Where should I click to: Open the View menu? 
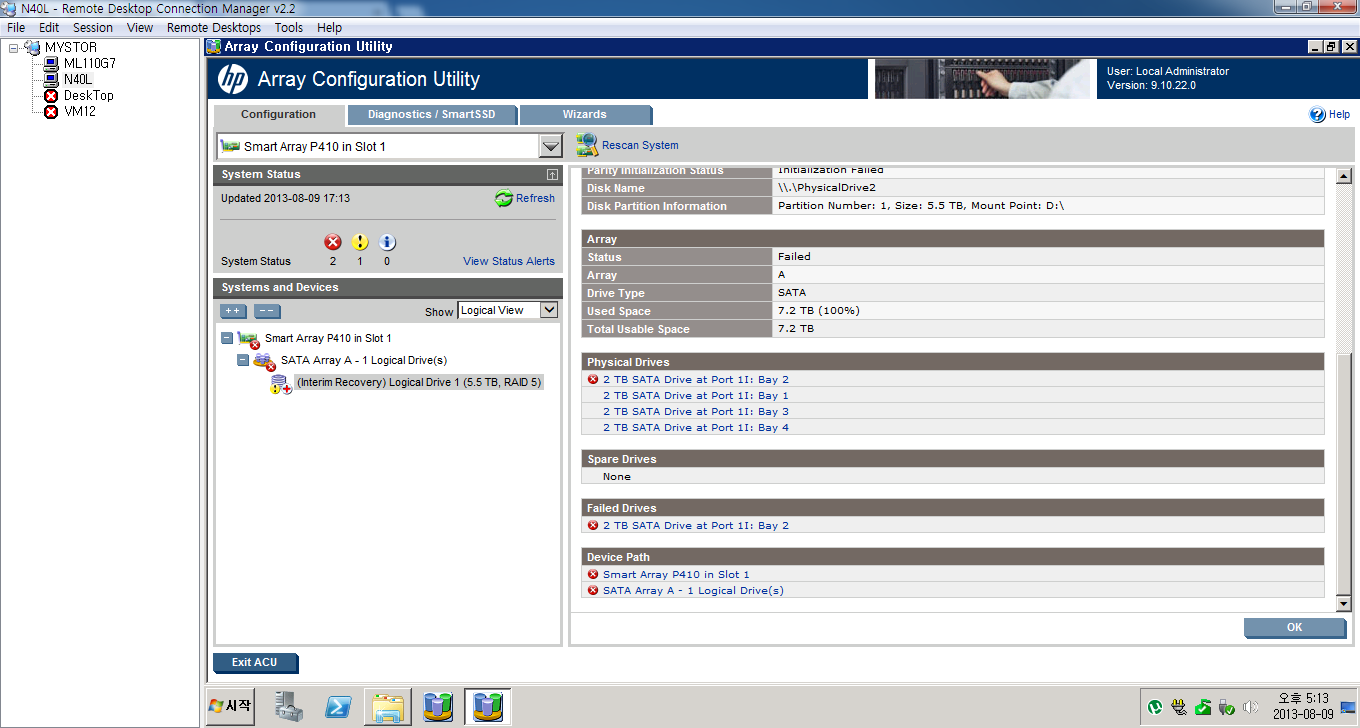pos(140,27)
